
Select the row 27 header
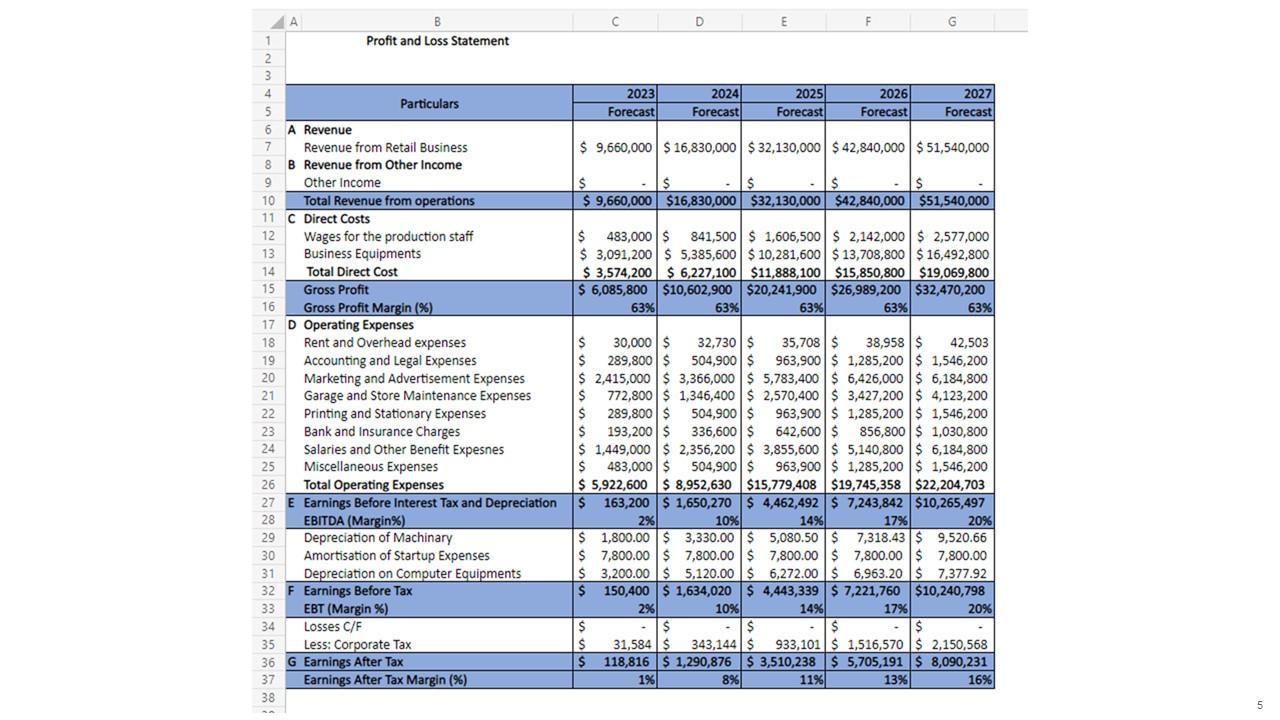268,503
